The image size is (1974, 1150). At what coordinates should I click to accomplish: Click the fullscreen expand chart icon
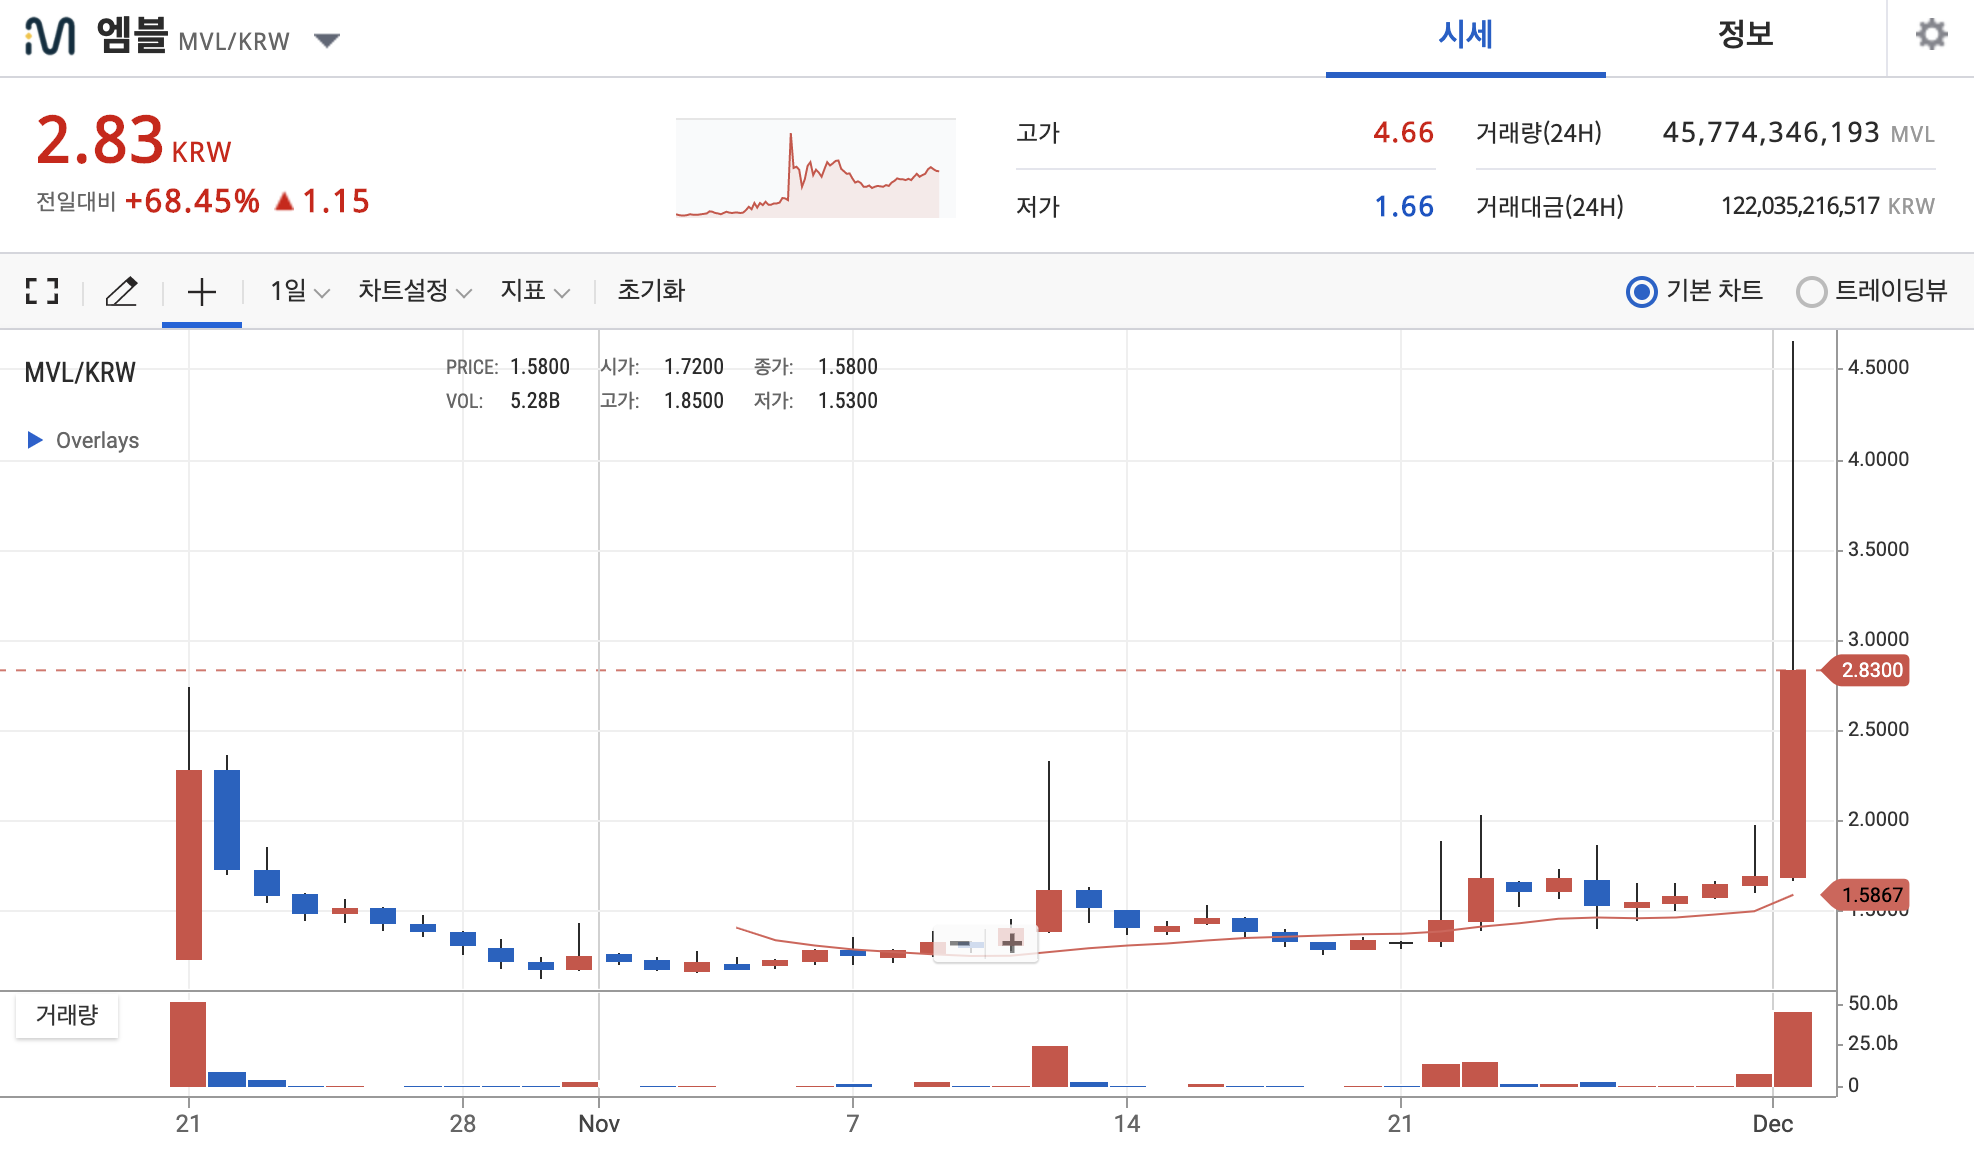click(x=42, y=291)
